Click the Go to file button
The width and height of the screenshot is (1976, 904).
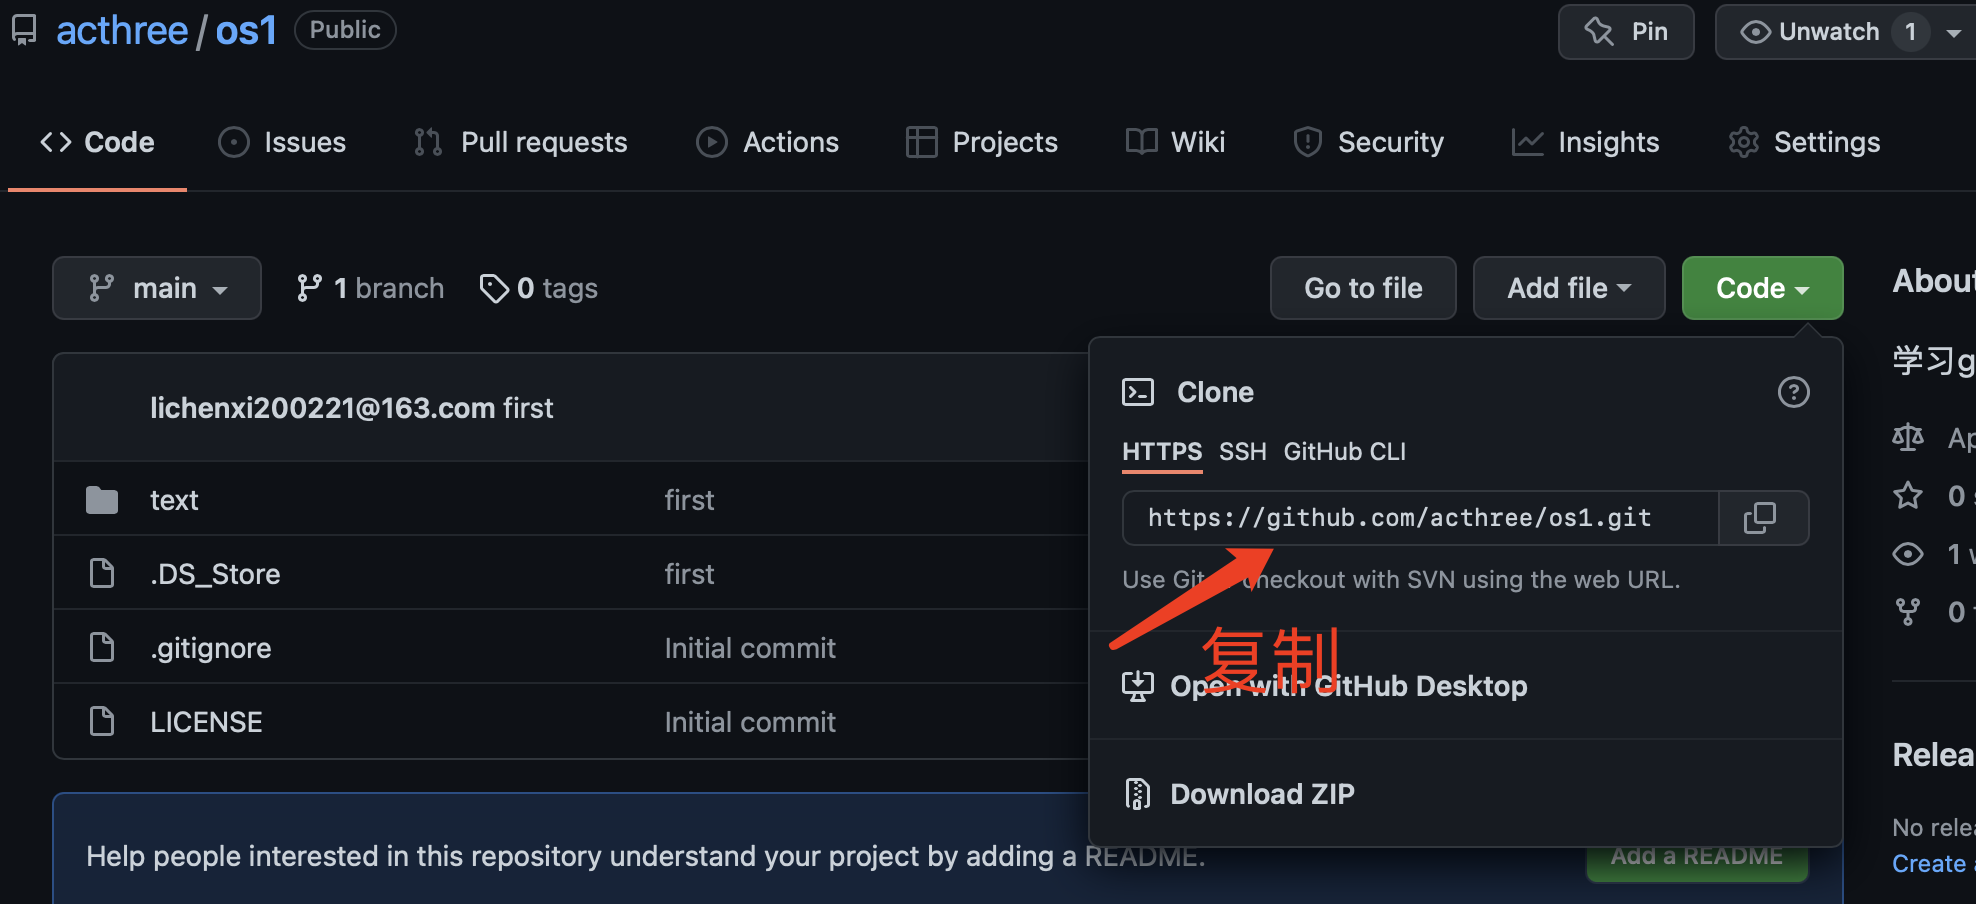pyautogui.click(x=1363, y=289)
